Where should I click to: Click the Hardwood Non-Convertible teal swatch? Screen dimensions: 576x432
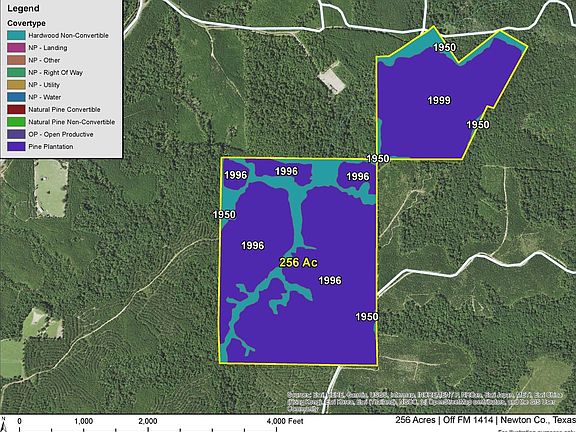click(16, 36)
